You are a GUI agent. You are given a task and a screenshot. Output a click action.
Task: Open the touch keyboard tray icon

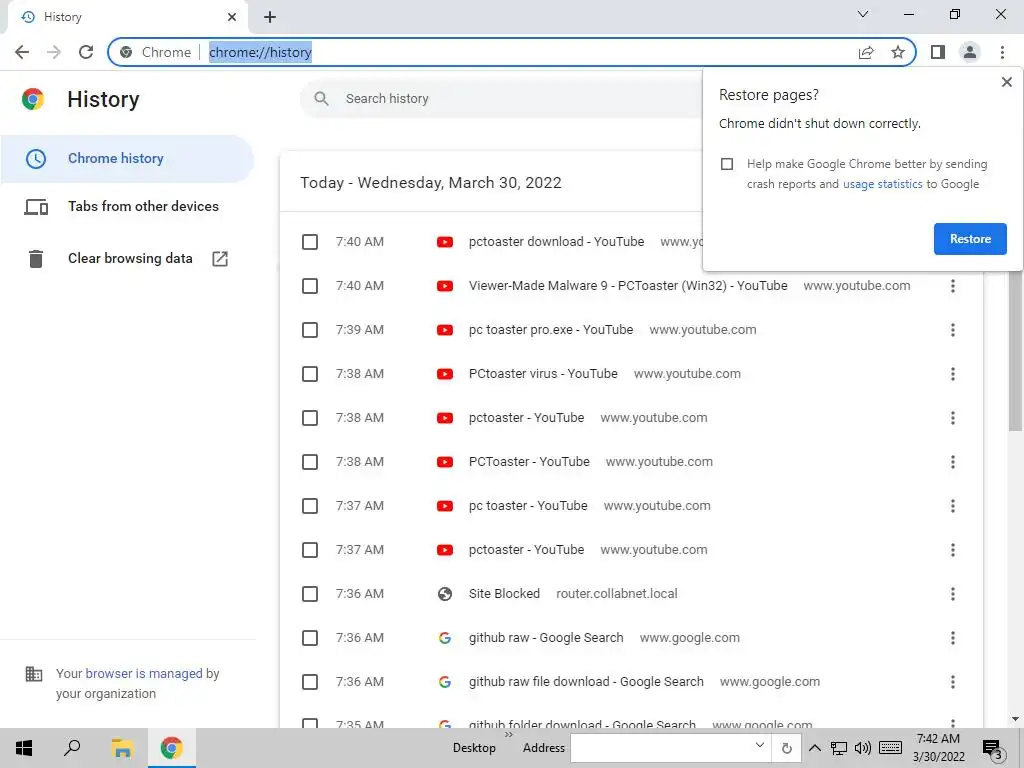click(x=890, y=748)
